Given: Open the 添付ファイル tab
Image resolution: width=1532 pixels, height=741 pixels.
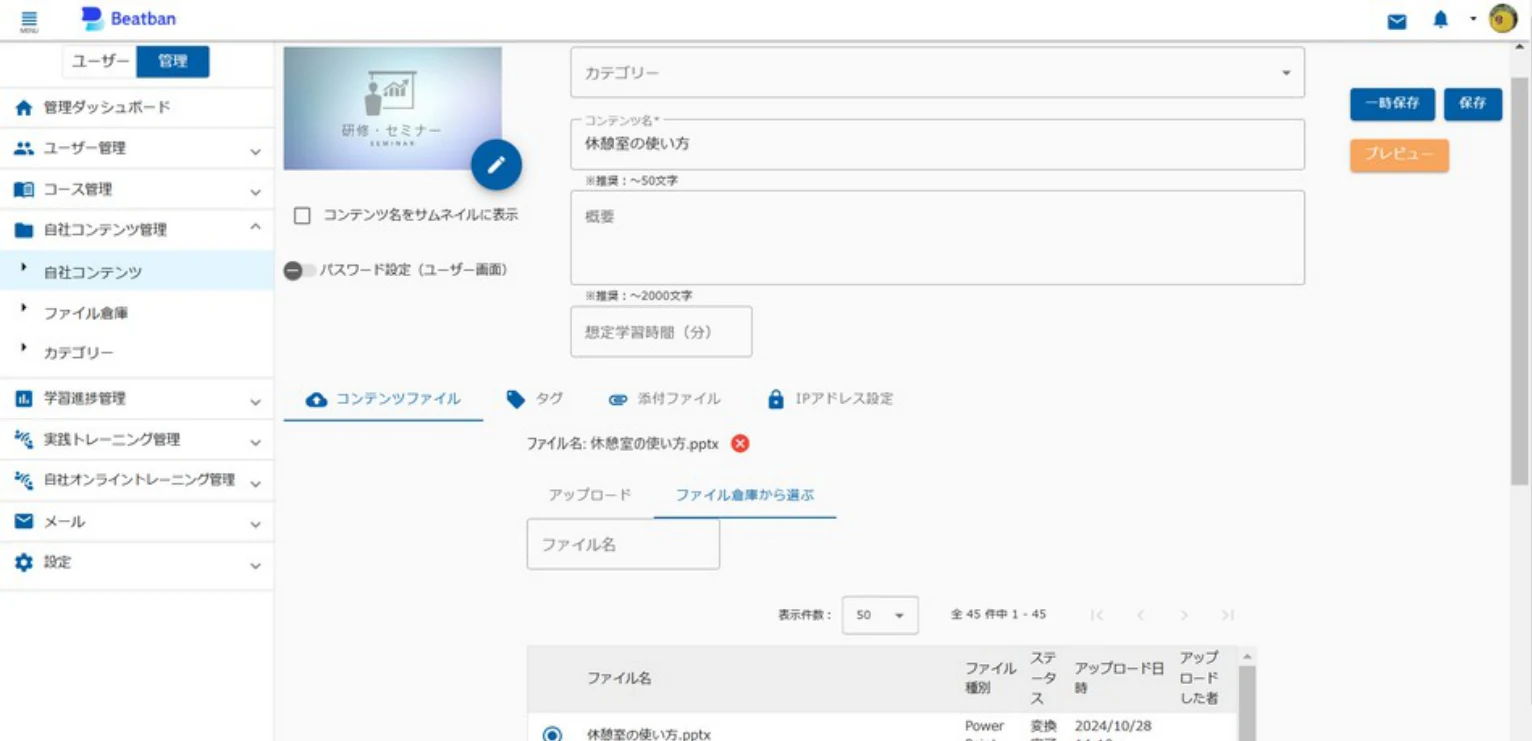Looking at the screenshot, I should click(x=664, y=399).
